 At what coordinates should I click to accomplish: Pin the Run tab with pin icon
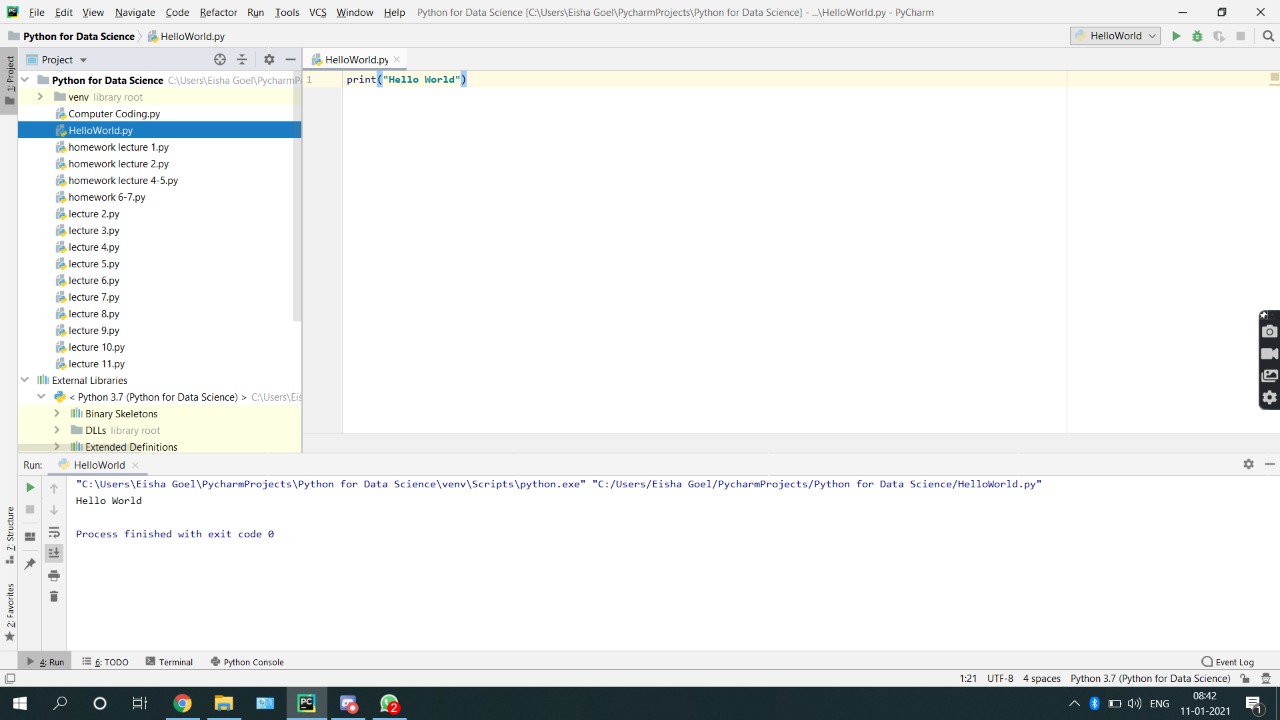click(30, 564)
